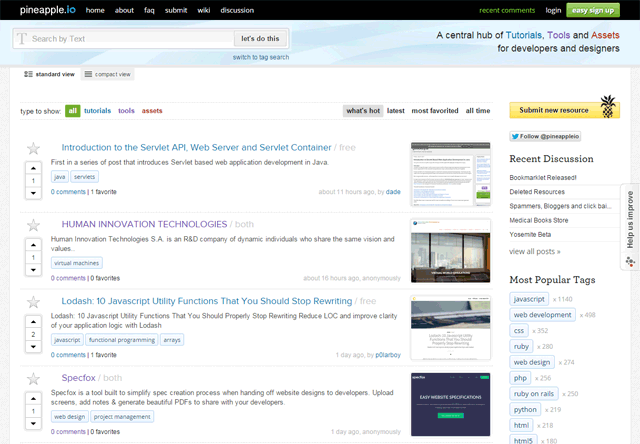
Task: Sort posts by most favorited
Action: pyautogui.click(x=435, y=111)
